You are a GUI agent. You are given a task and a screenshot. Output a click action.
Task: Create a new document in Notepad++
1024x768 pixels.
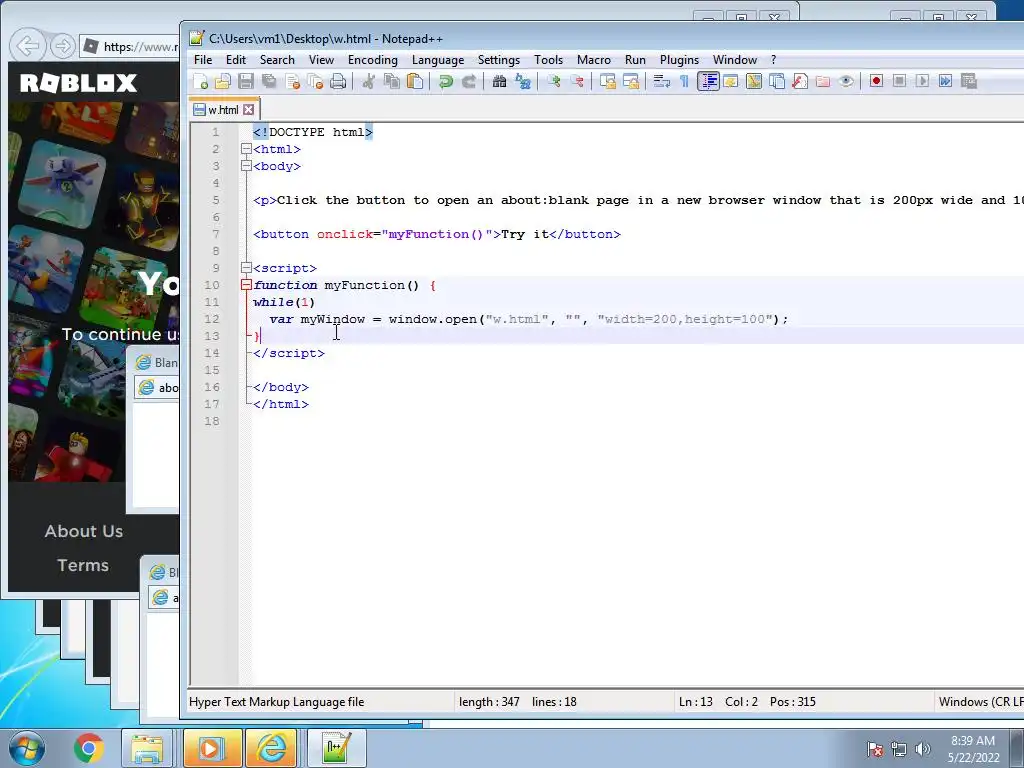[200, 82]
